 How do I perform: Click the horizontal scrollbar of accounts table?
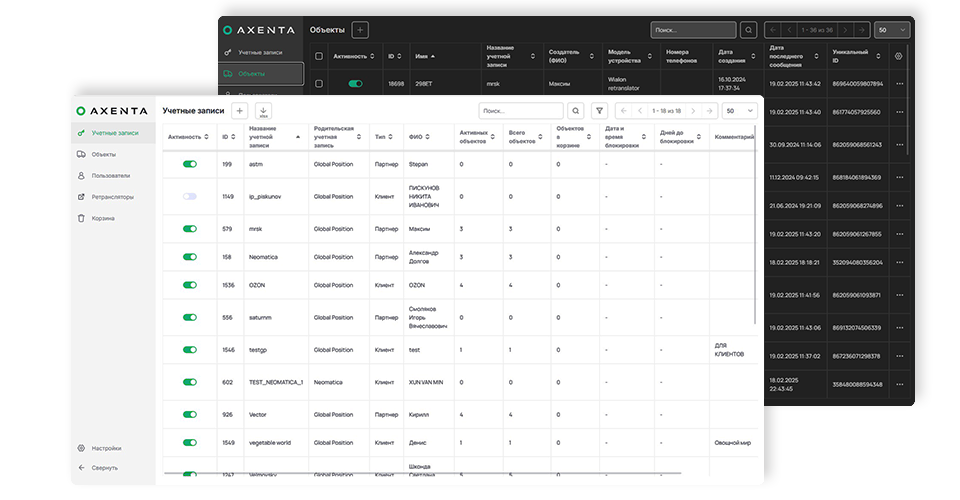[x=422, y=473]
